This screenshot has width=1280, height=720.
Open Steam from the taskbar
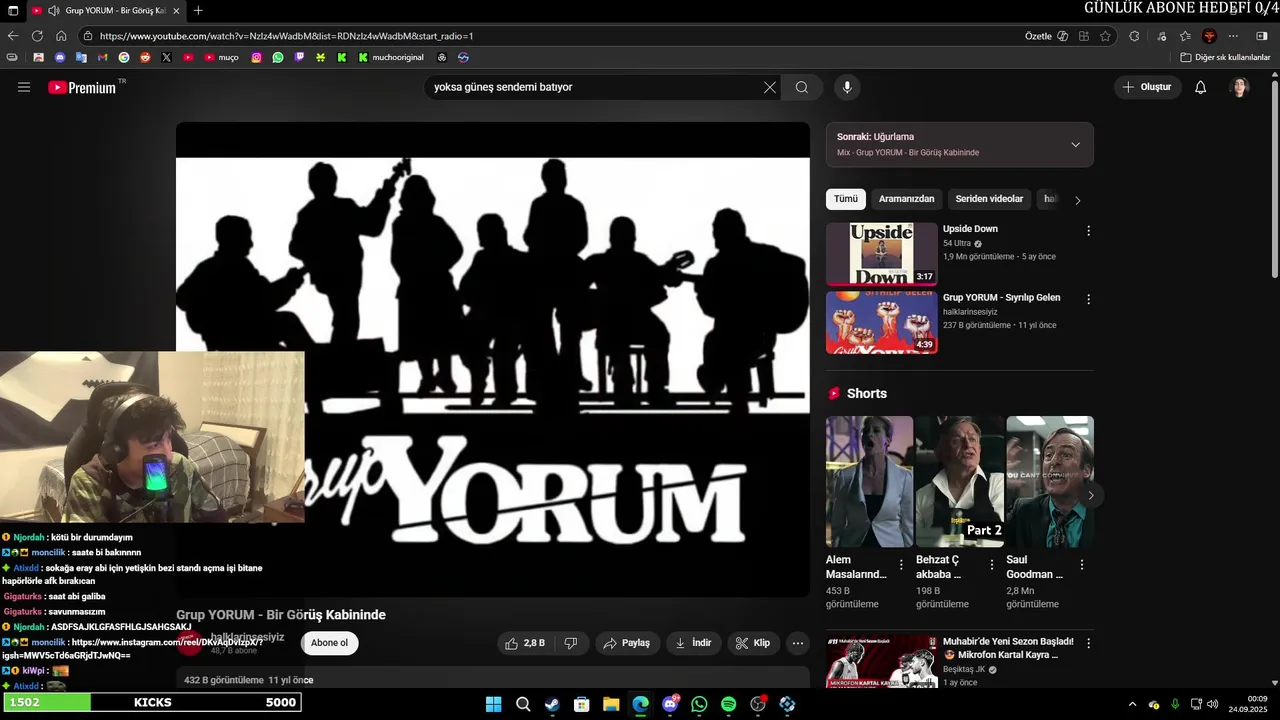[552, 704]
